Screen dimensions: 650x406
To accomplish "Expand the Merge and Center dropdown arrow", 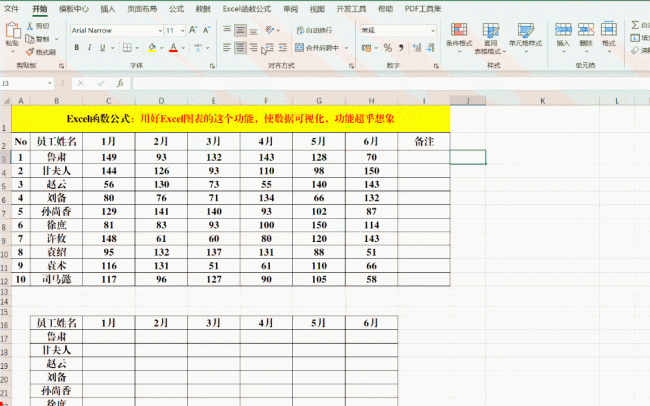I will (346, 48).
